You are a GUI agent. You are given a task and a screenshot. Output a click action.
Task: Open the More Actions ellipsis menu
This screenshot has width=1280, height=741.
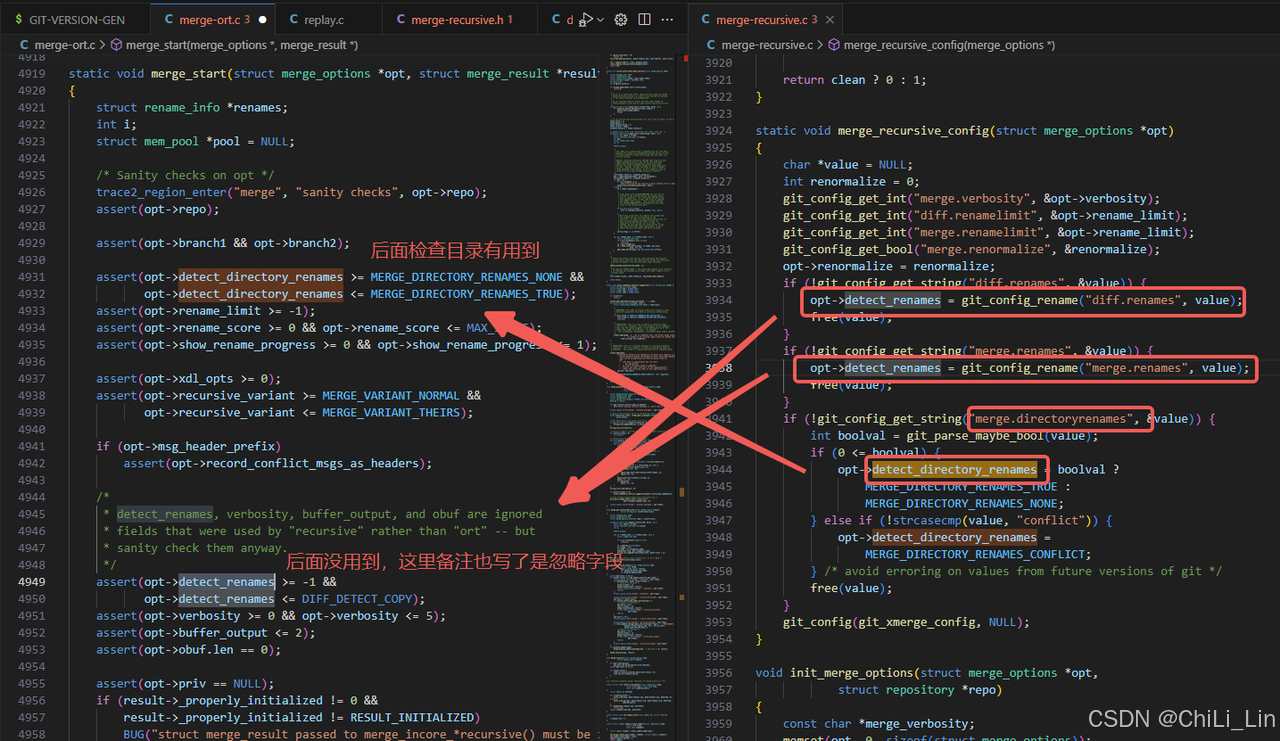tap(668, 19)
